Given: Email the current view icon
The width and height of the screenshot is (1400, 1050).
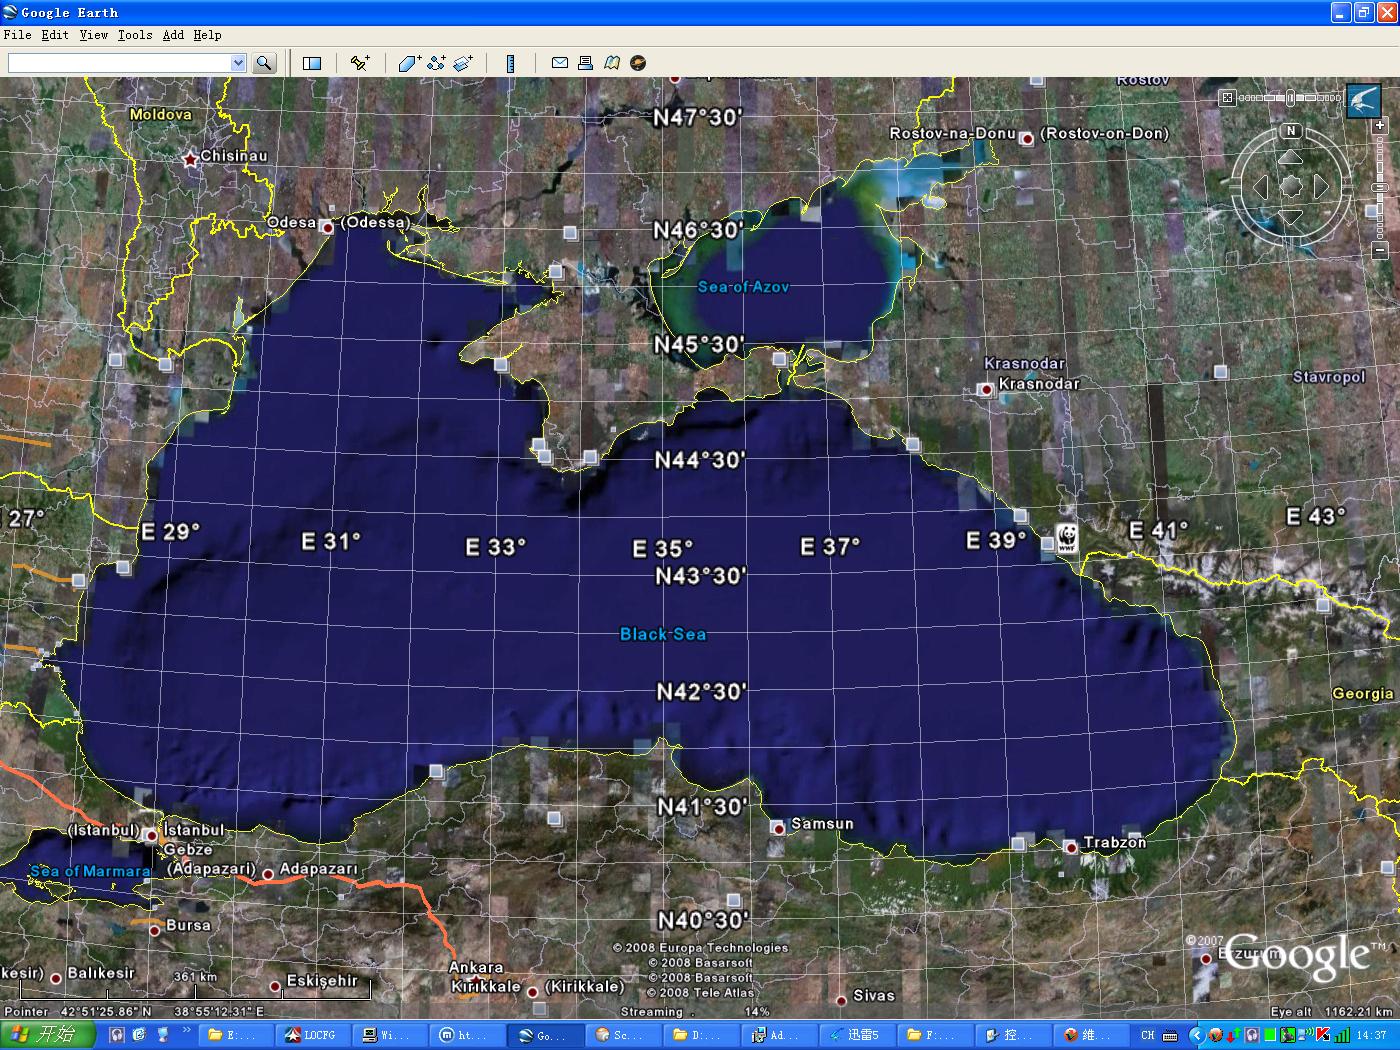Looking at the screenshot, I should pyautogui.click(x=560, y=63).
